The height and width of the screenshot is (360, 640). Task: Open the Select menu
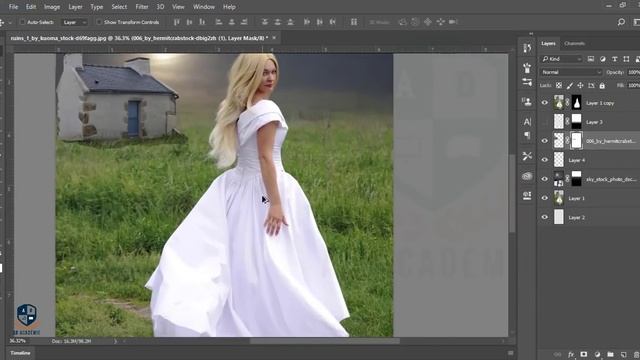coord(119,7)
